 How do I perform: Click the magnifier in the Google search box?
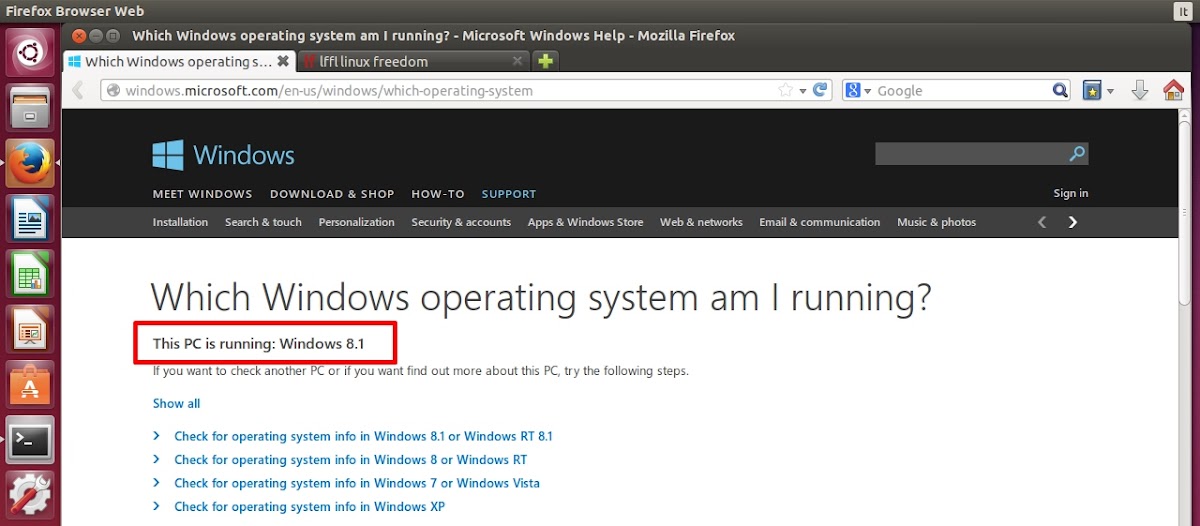pos(1060,90)
